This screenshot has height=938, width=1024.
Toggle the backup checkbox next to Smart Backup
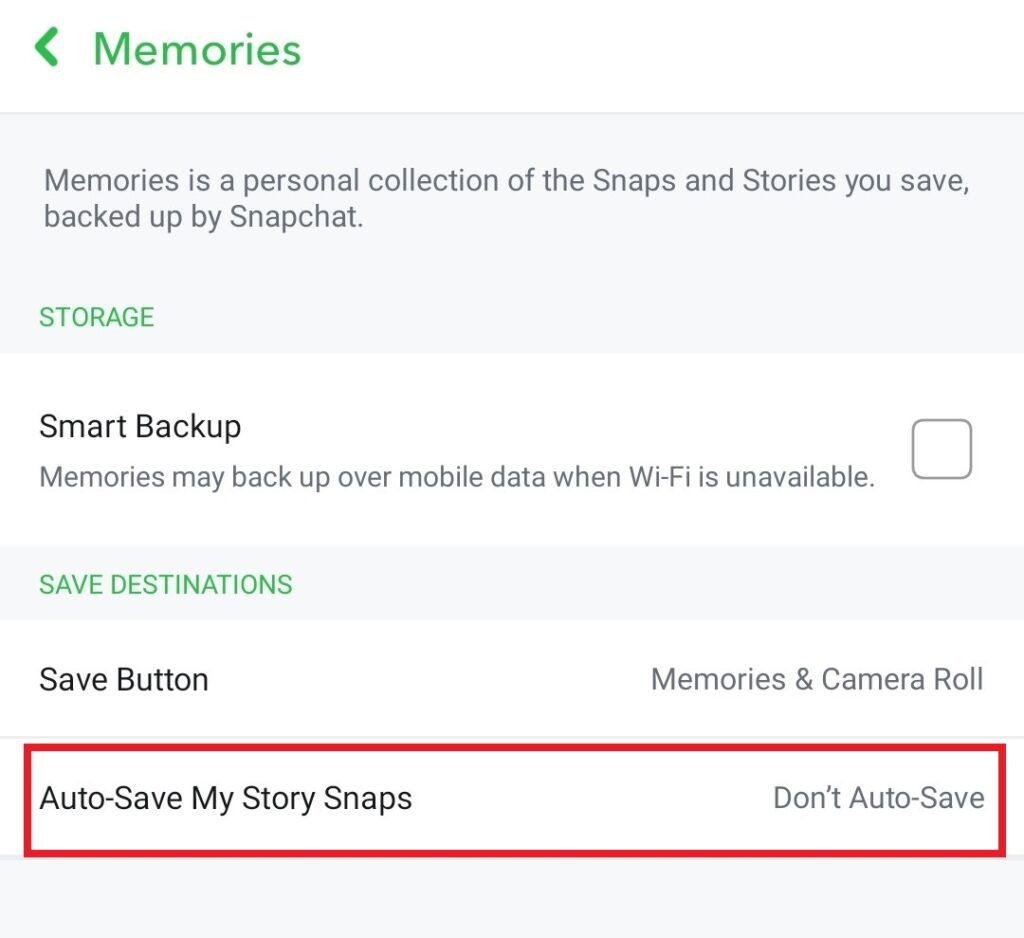point(940,448)
